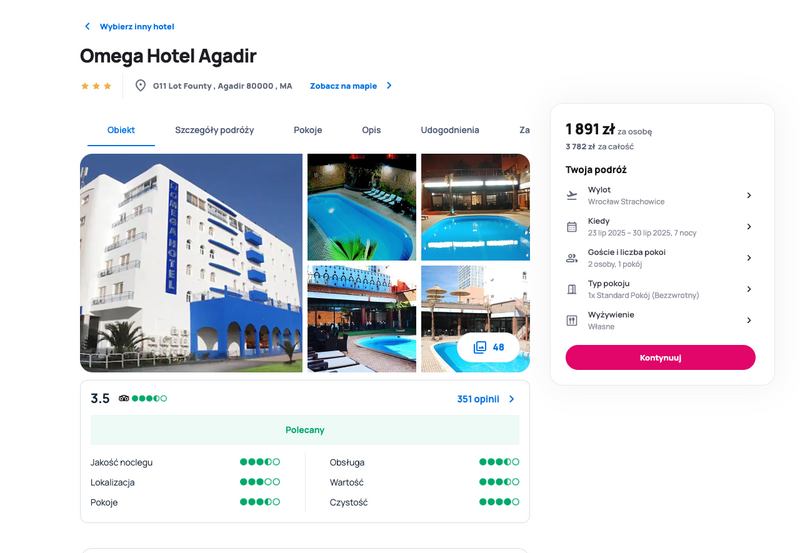The width and height of the screenshot is (800, 553).
Task: Click the door icon next to Typ pokoju
Action: (572, 289)
